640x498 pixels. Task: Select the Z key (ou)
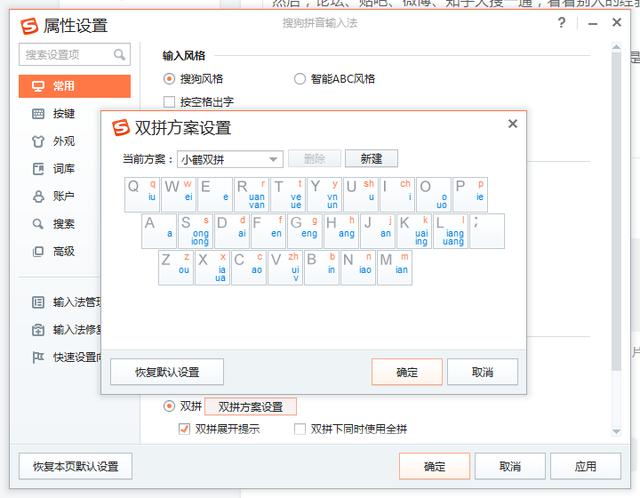176,268
